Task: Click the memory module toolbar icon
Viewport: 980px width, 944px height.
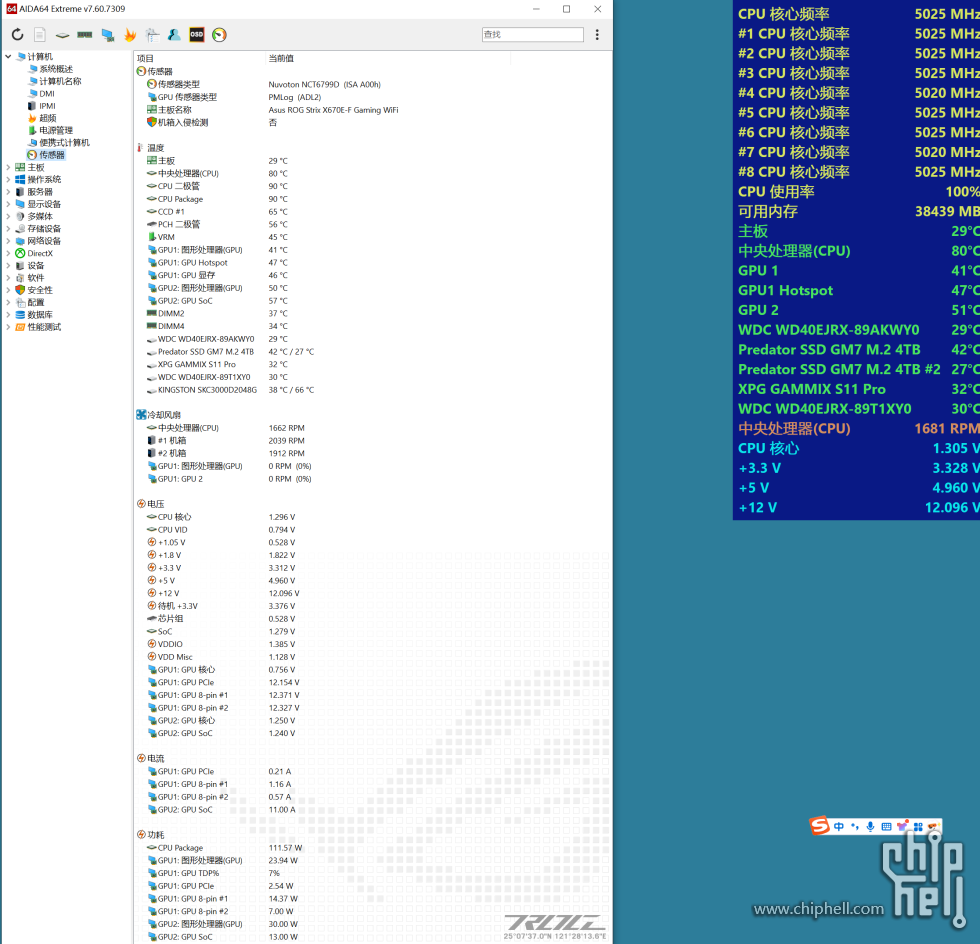Action: click(x=85, y=35)
